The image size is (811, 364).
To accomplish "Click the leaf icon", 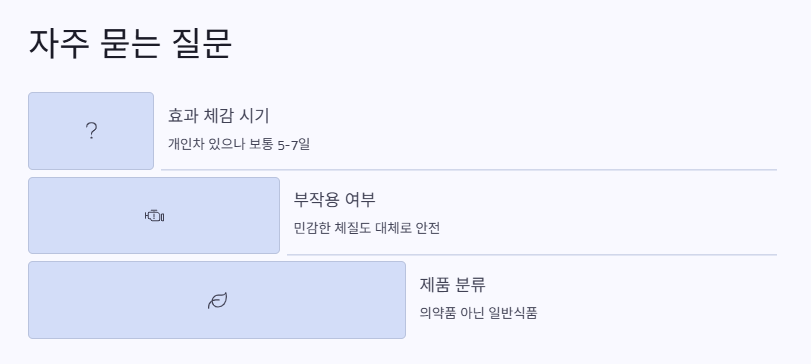I will 217,300.
